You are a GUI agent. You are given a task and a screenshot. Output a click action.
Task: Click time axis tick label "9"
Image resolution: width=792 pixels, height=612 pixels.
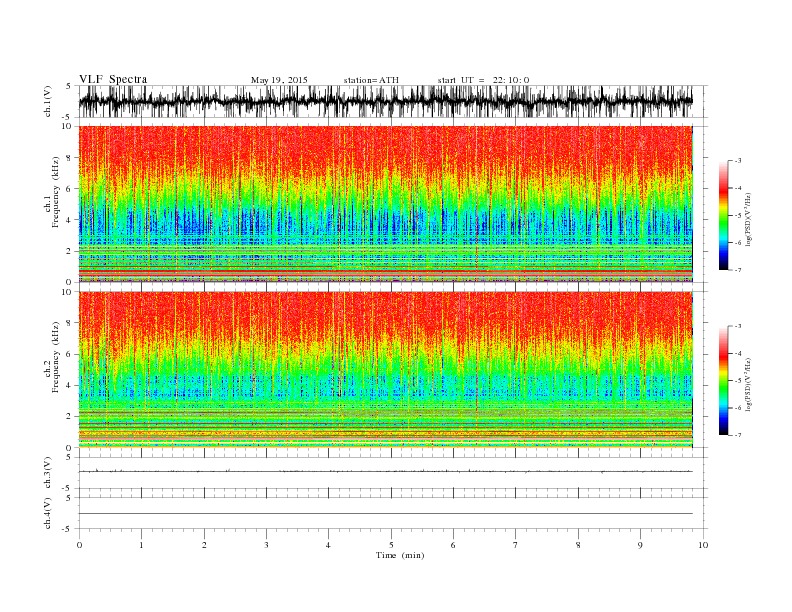640,545
